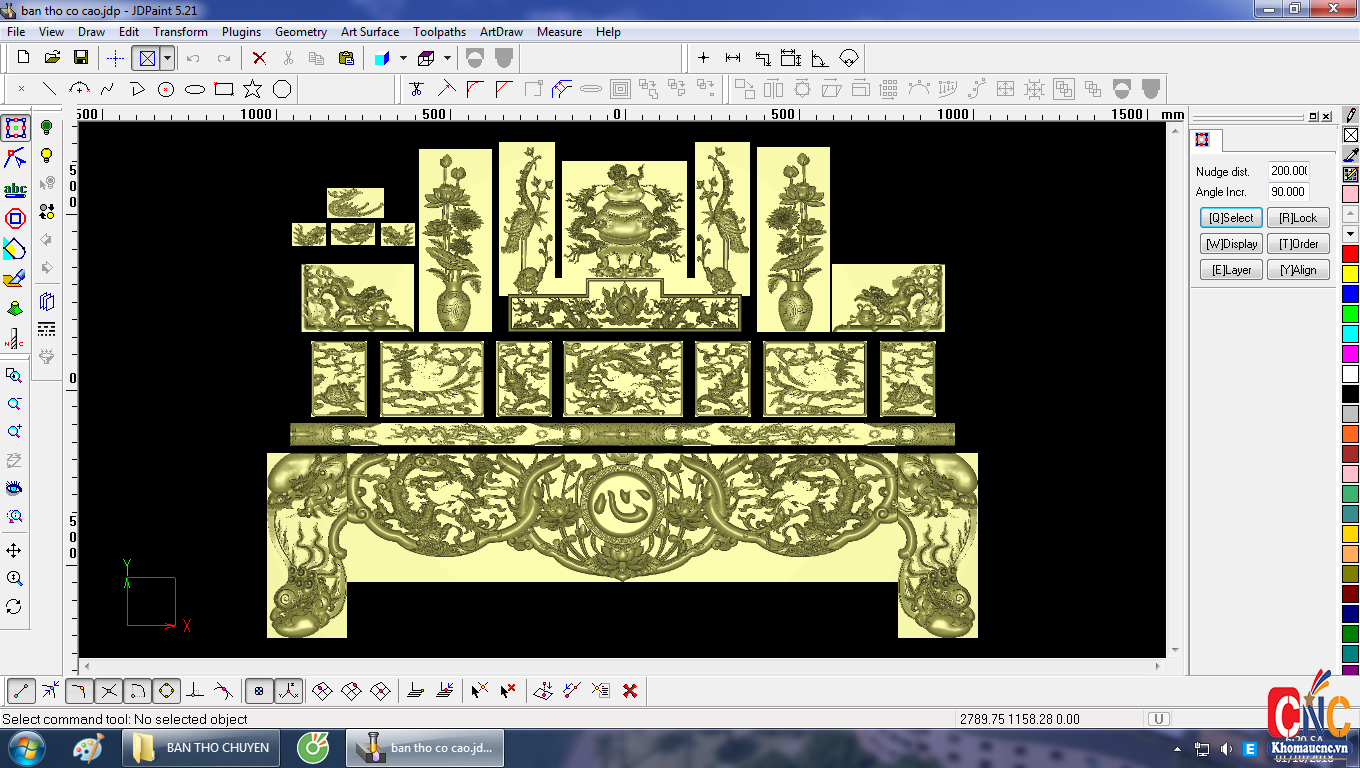
Task: Open the Art Surface menu
Action: click(x=369, y=32)
